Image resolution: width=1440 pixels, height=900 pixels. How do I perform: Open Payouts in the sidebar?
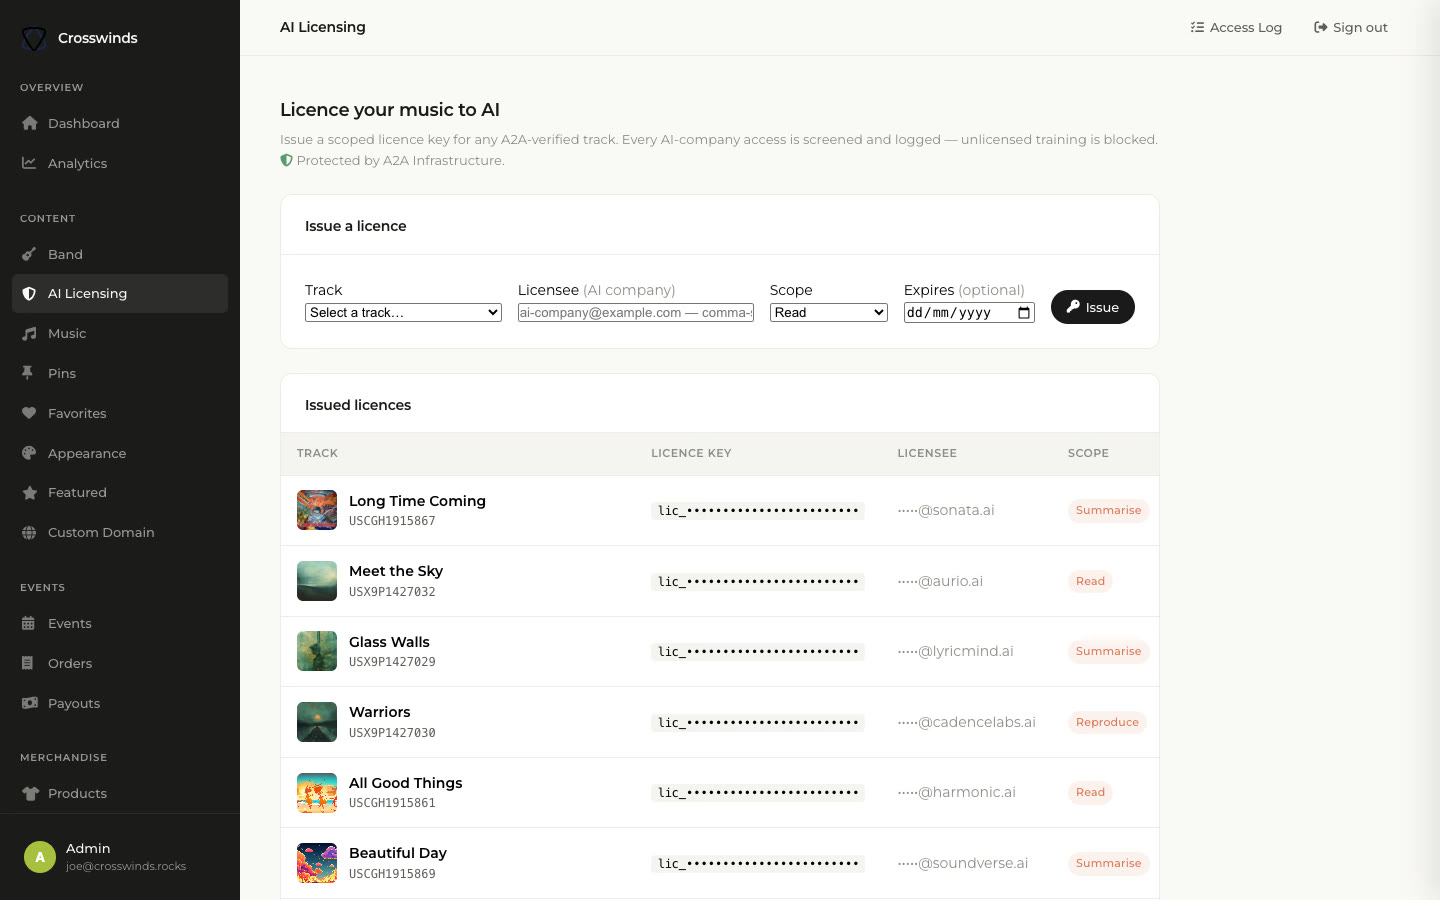120,703
